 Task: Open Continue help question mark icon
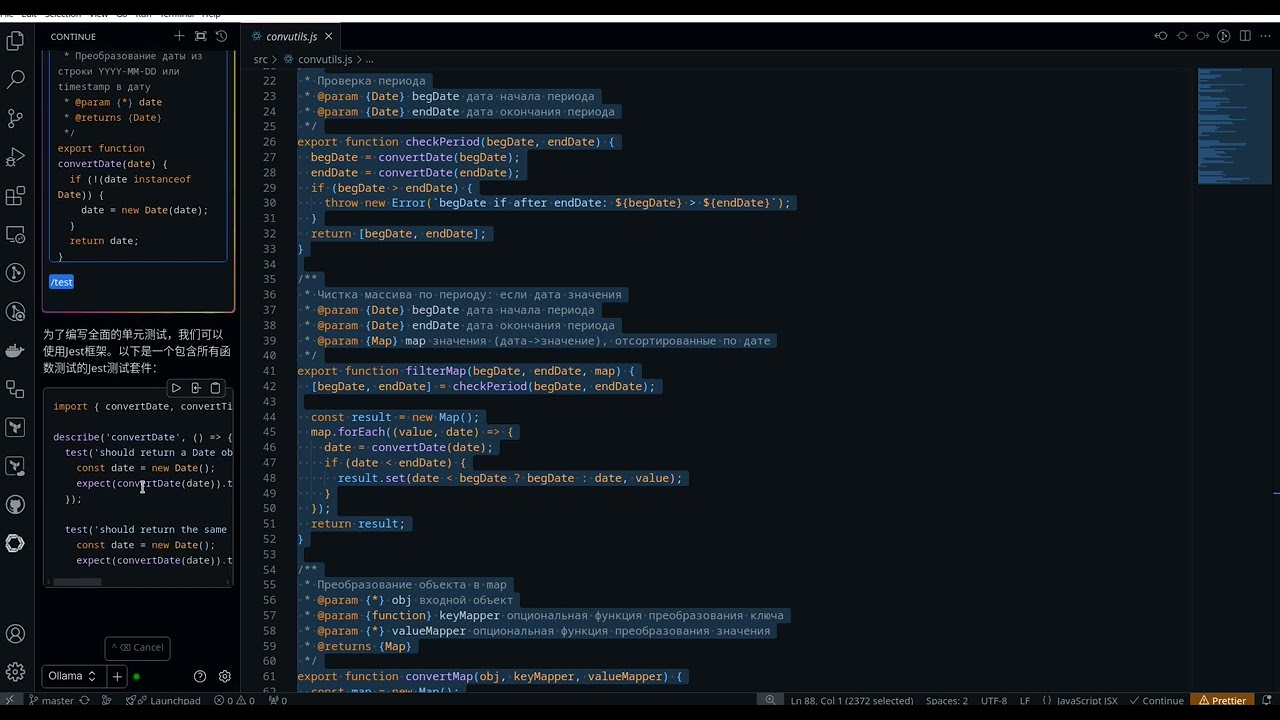[200, 677]
